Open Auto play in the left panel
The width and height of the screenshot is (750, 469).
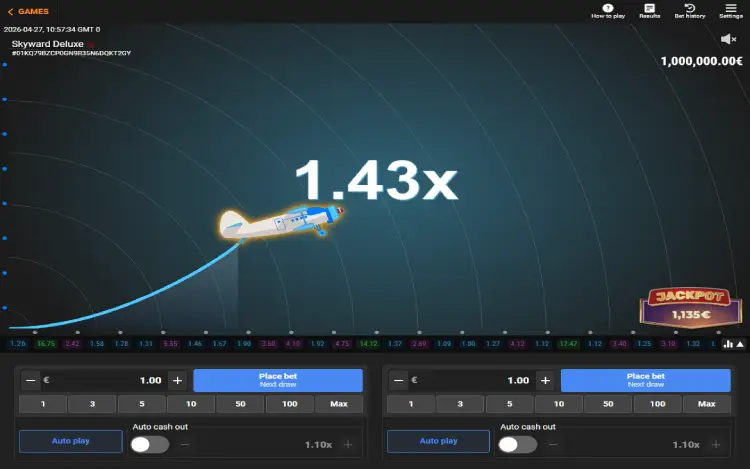pos(71,441)
